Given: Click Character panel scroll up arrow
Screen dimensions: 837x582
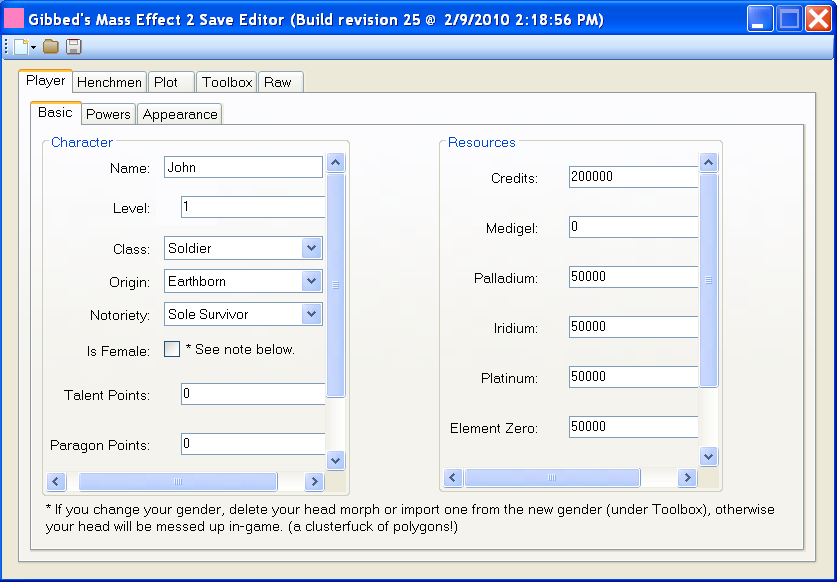Looking at the screenshot, I should tap(335, 162).
